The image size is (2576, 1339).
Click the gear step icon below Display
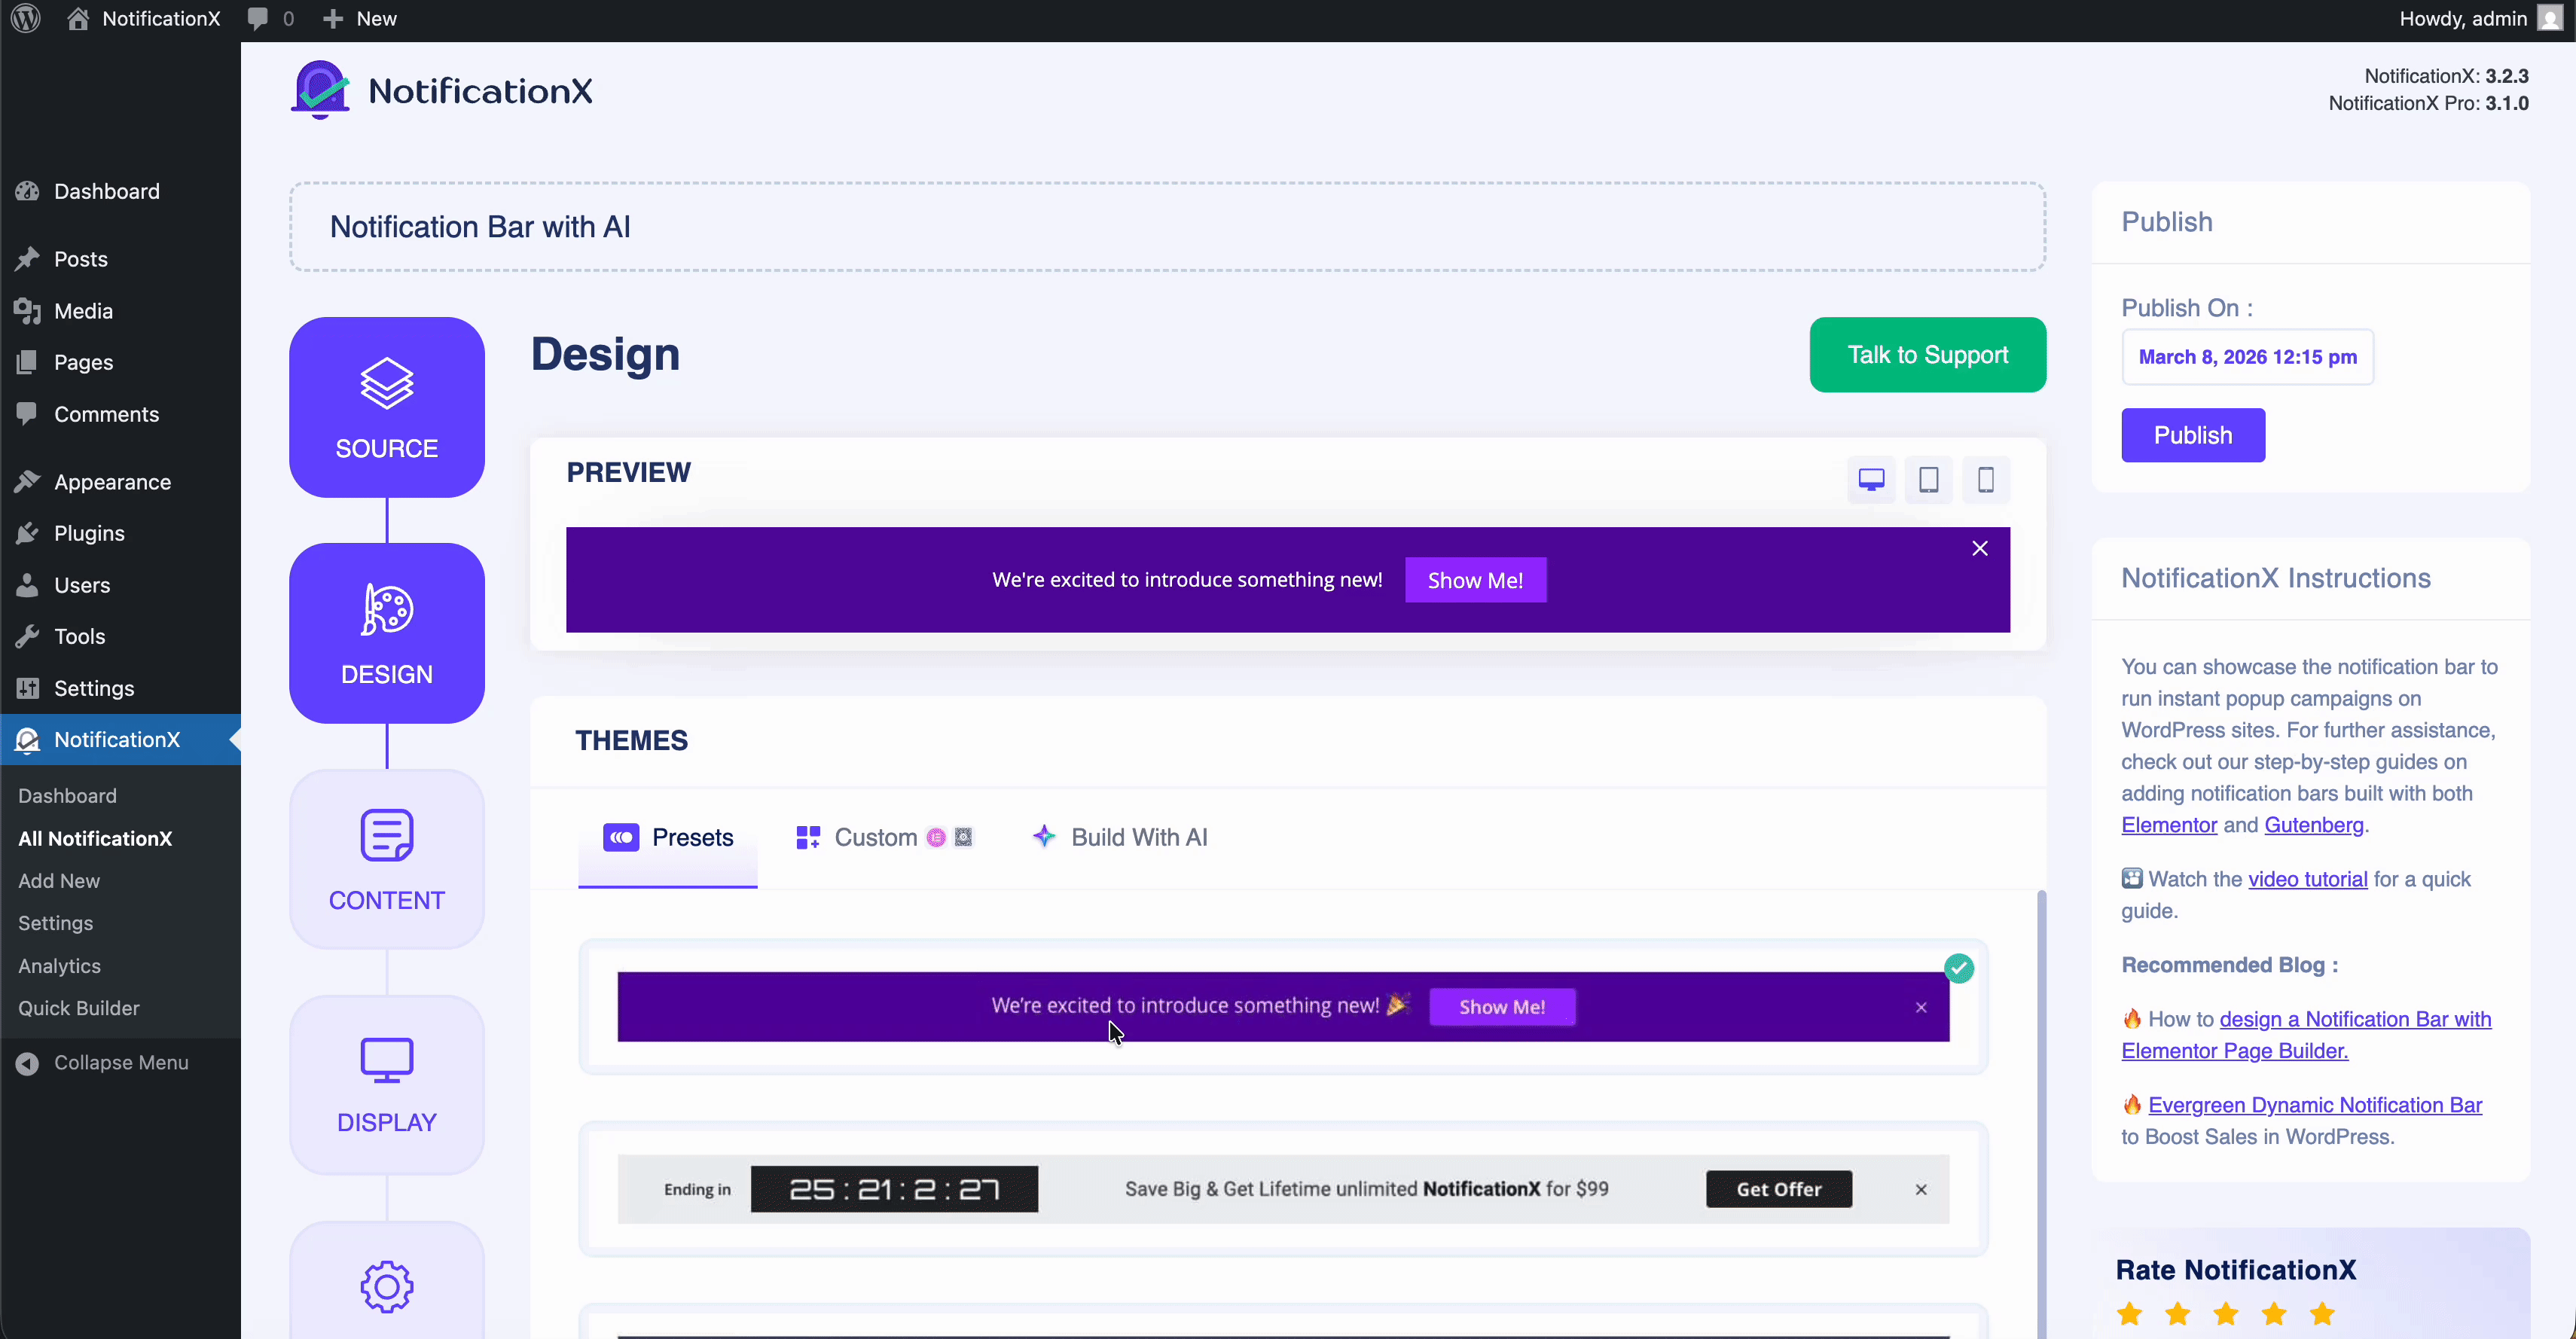point(386,1288)
